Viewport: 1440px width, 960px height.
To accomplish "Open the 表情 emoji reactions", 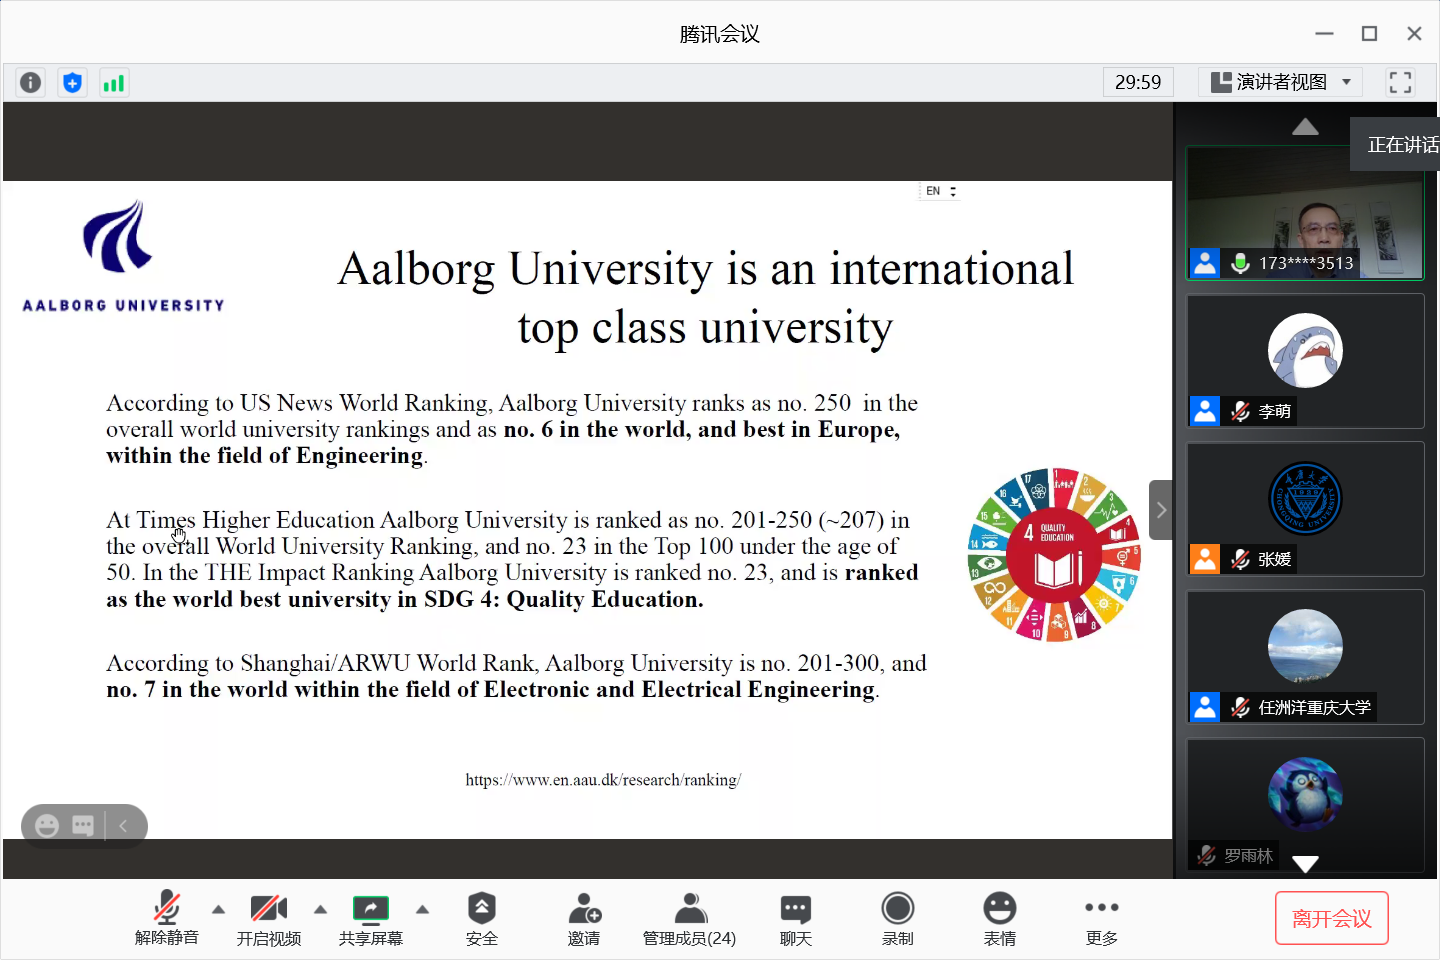I will pos(999,918).
